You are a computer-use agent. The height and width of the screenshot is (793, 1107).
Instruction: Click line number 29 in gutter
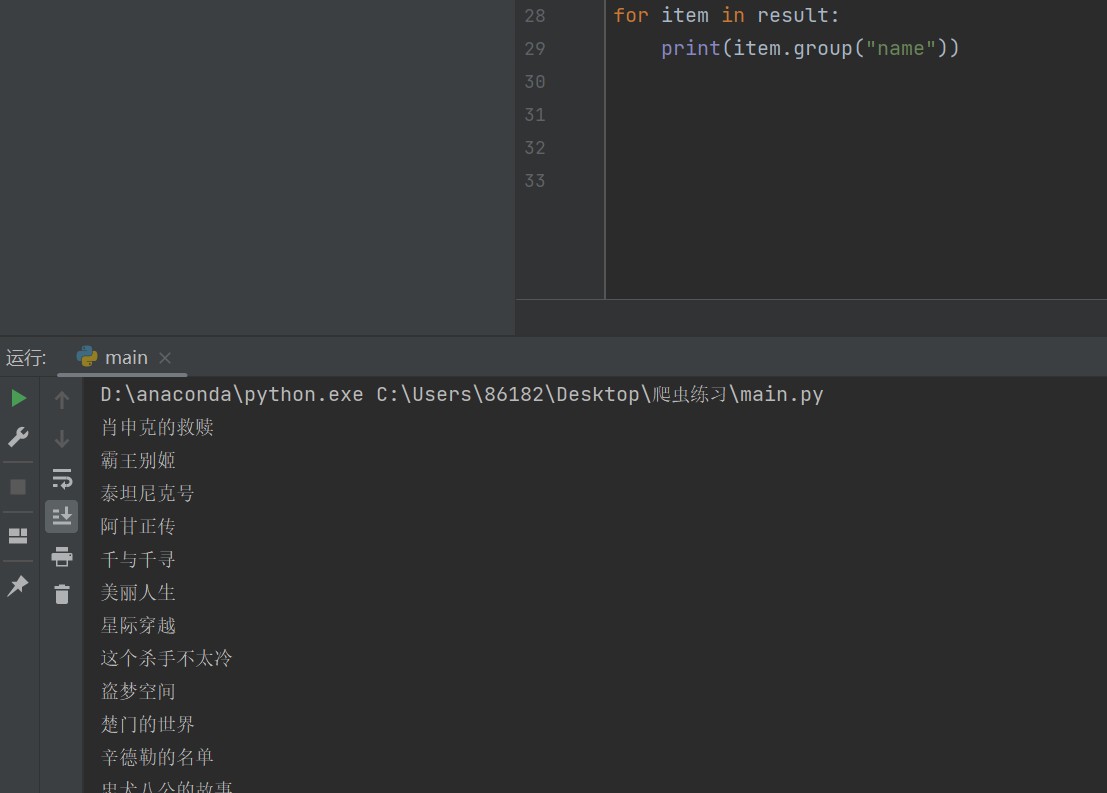535,49
